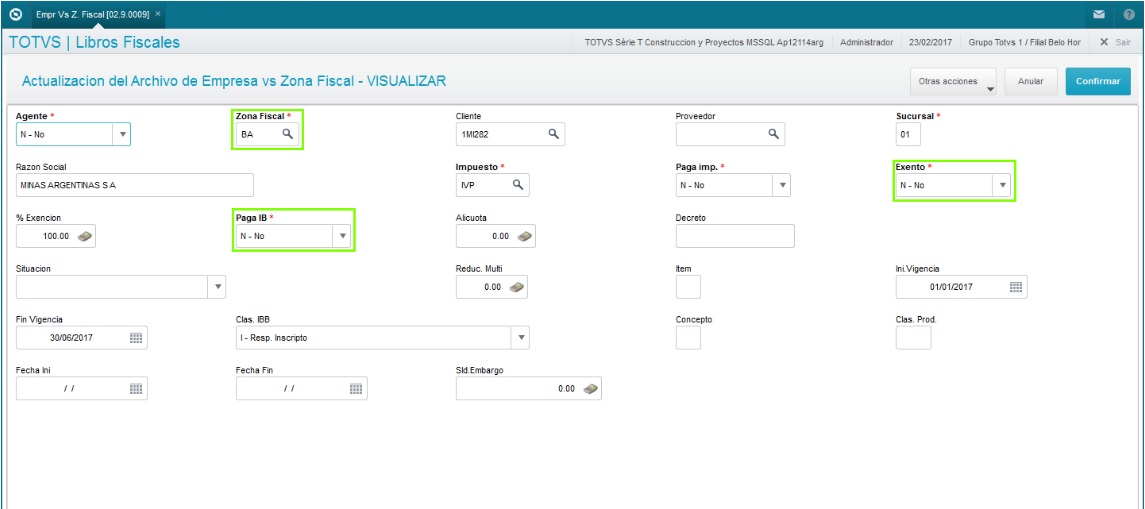
Task: Click the Decreto input field
Action: pos(735,236)
